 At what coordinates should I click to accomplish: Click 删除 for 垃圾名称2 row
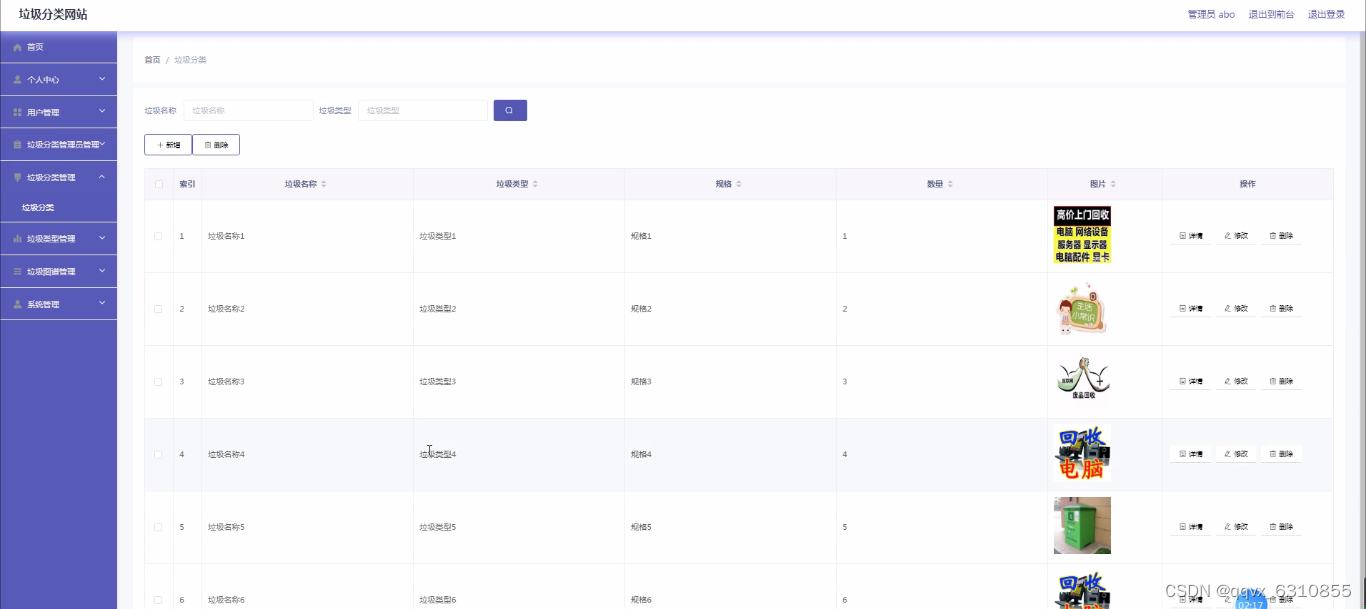pos(1281,309)
